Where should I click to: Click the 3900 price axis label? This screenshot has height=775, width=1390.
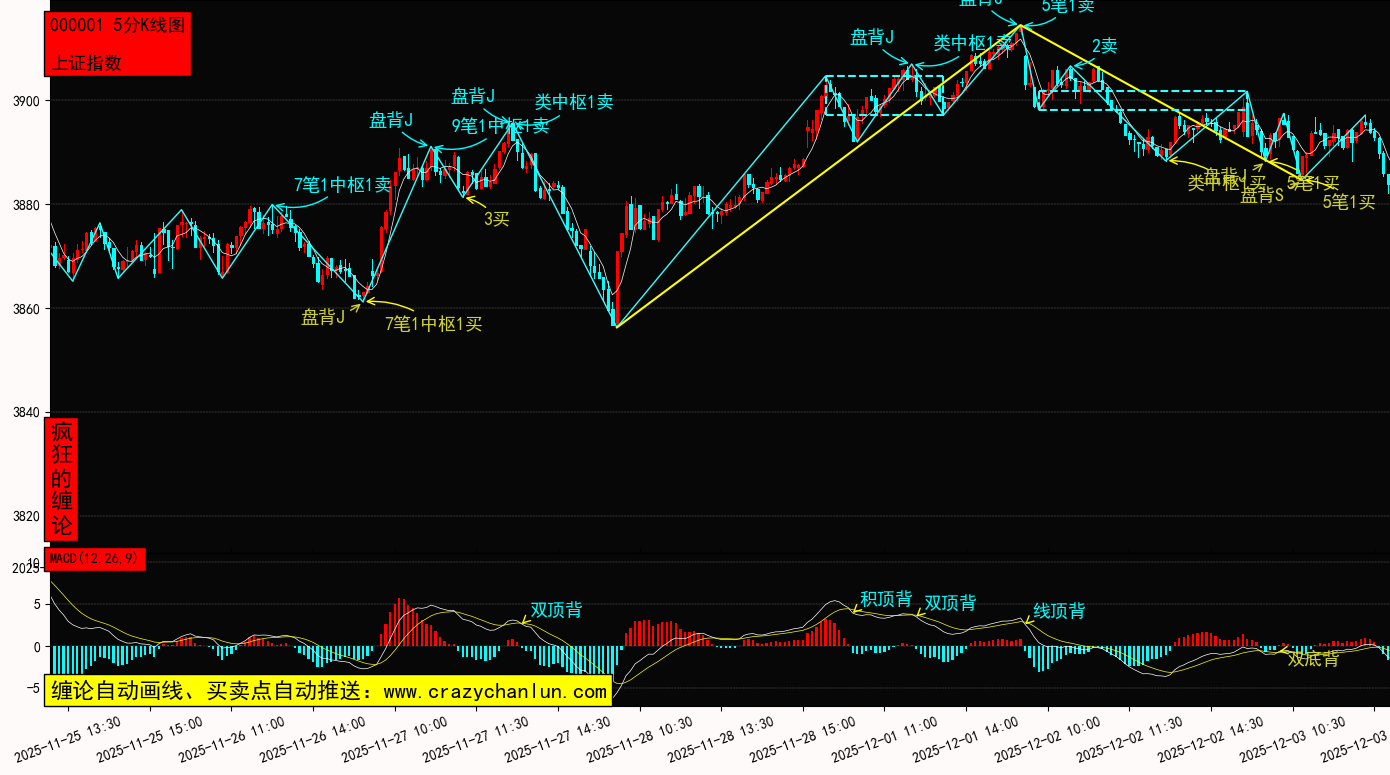(26, 101)
